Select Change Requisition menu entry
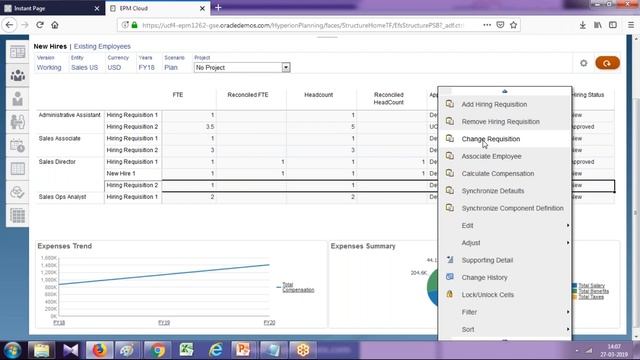Image resolution: width=640 pixels, height=360 pixels. point(505,139)
